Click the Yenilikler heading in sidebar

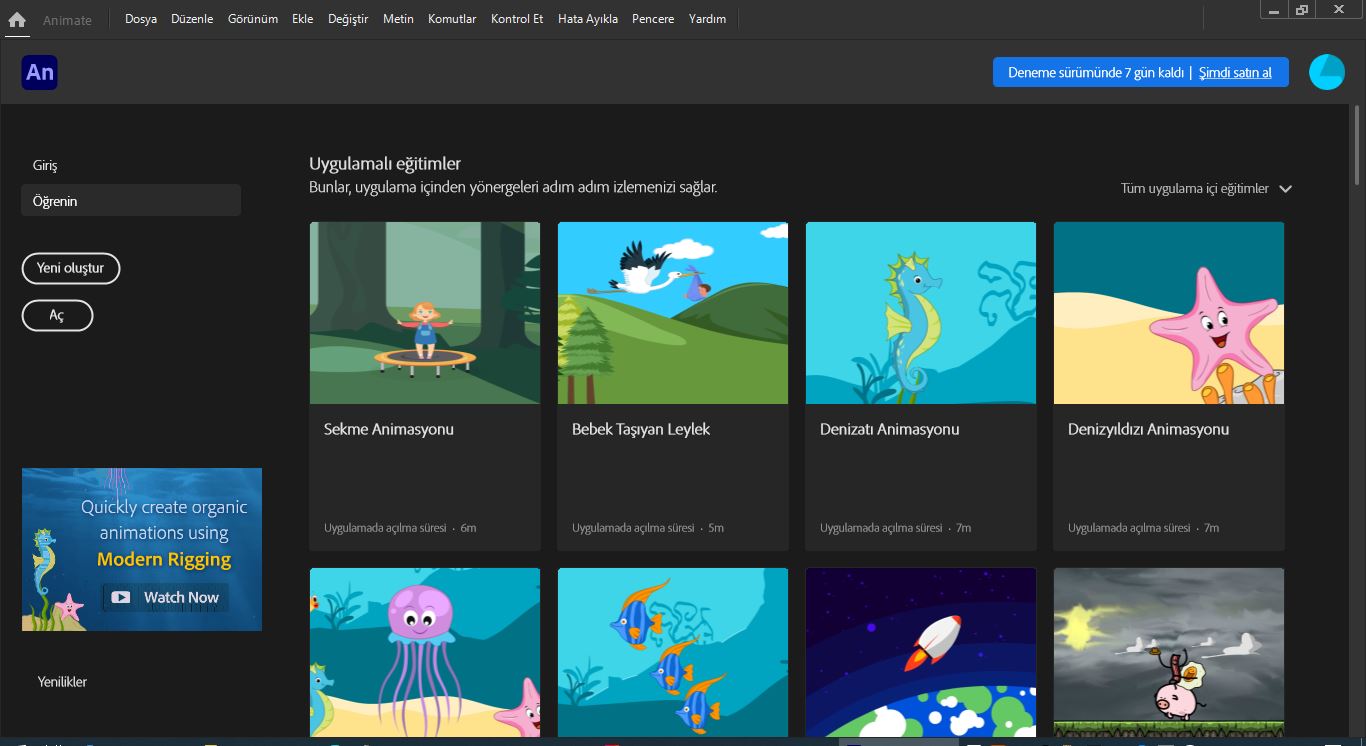tap(62, 682)
